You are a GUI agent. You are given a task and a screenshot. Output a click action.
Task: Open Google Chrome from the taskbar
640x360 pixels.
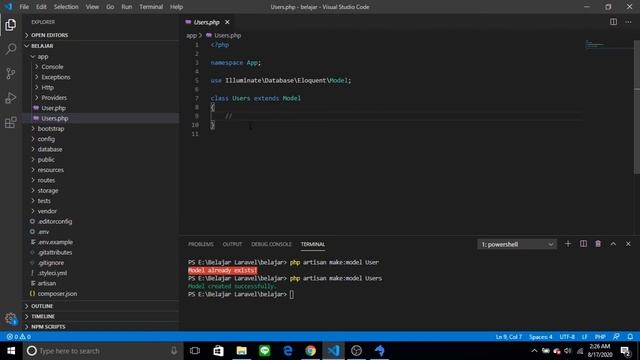pyautogui.click(x=311, y=351)
